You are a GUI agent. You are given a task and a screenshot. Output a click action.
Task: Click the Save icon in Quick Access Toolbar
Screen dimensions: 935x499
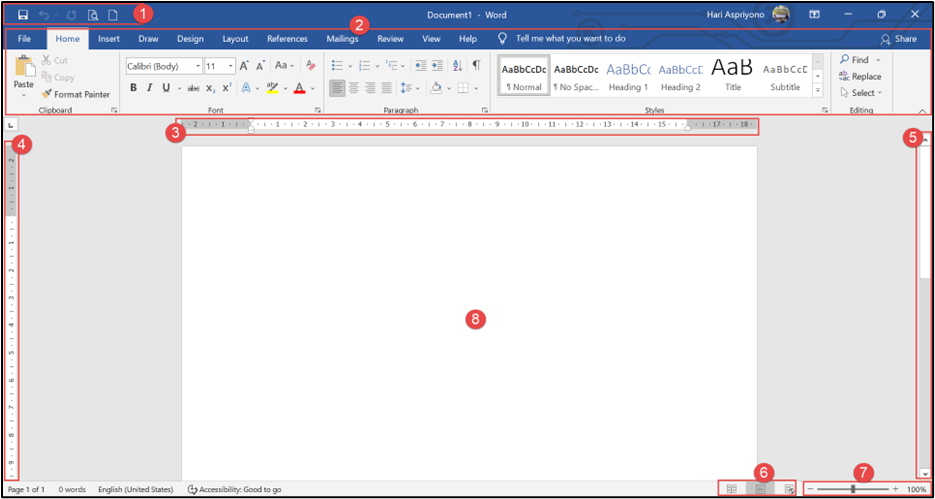point(22,15)
